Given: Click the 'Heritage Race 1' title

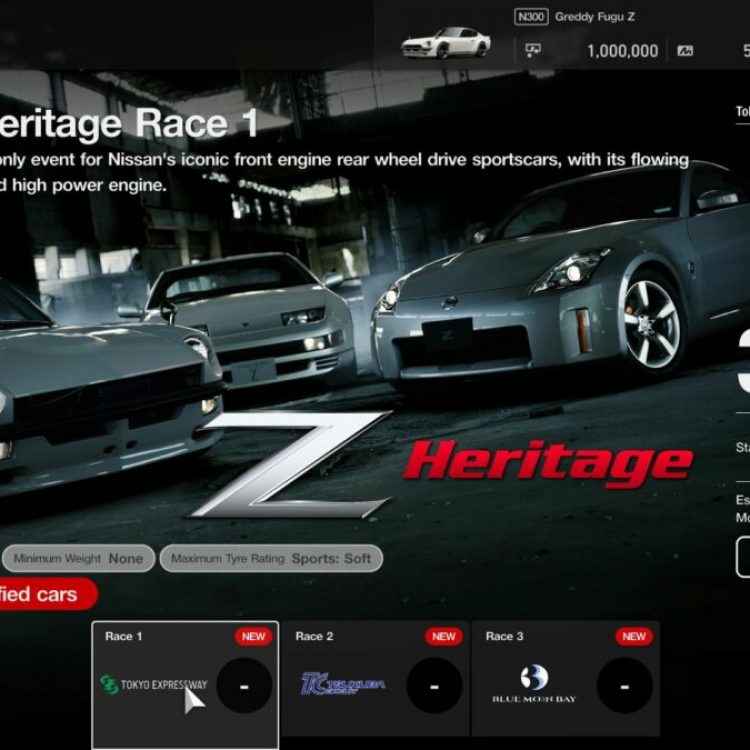Looking at the screenshot, I should point(129,123).
